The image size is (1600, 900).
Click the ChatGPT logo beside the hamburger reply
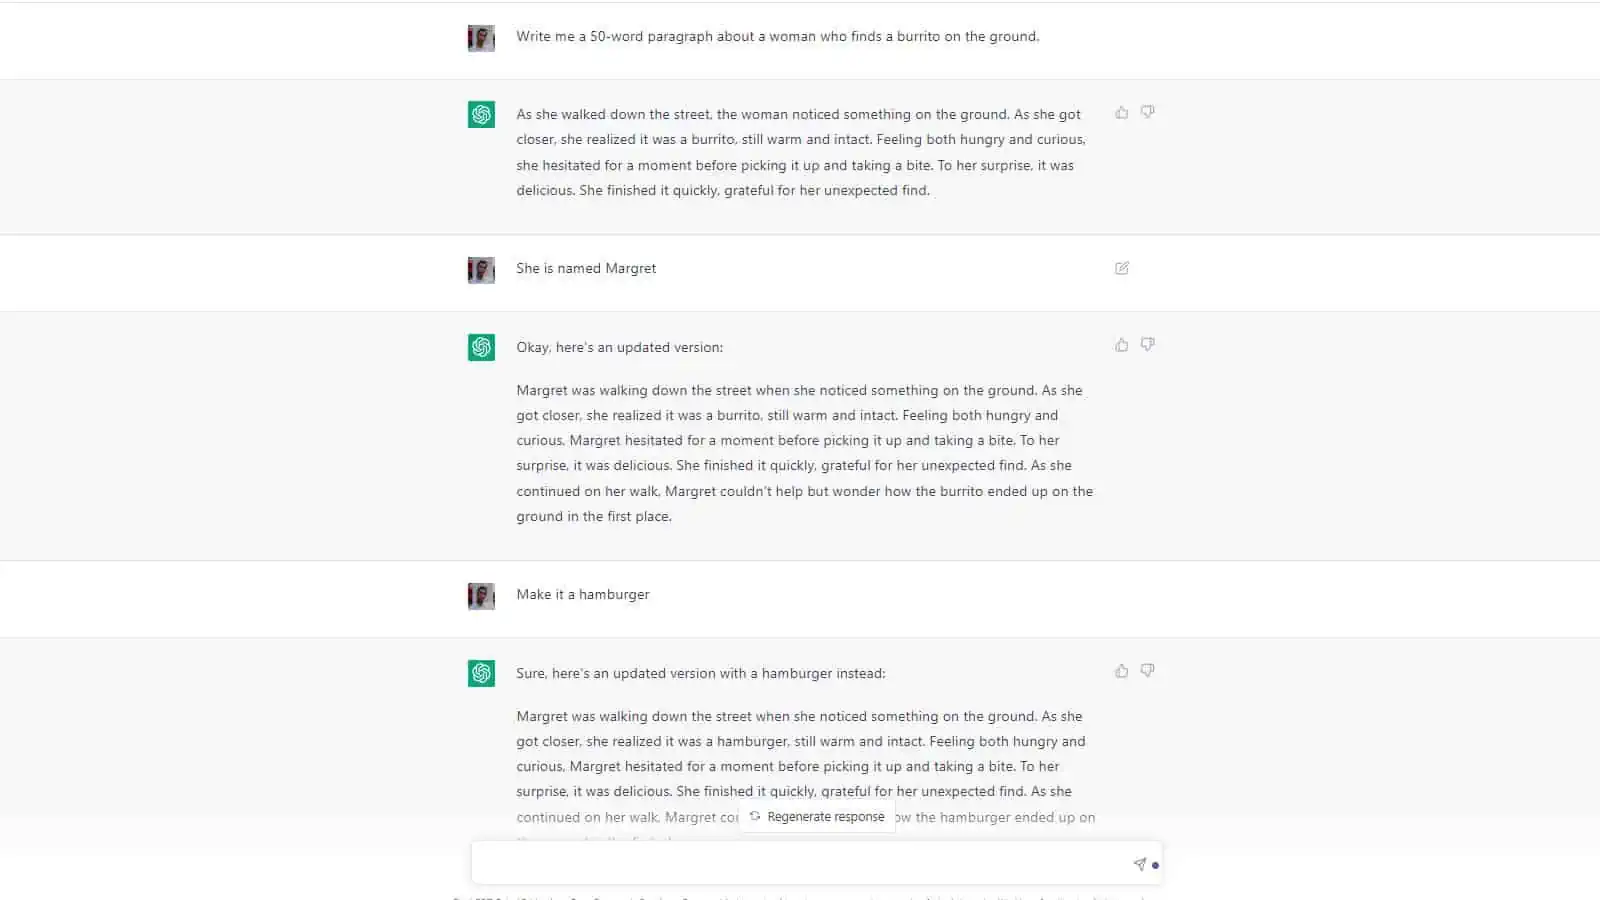481,673
